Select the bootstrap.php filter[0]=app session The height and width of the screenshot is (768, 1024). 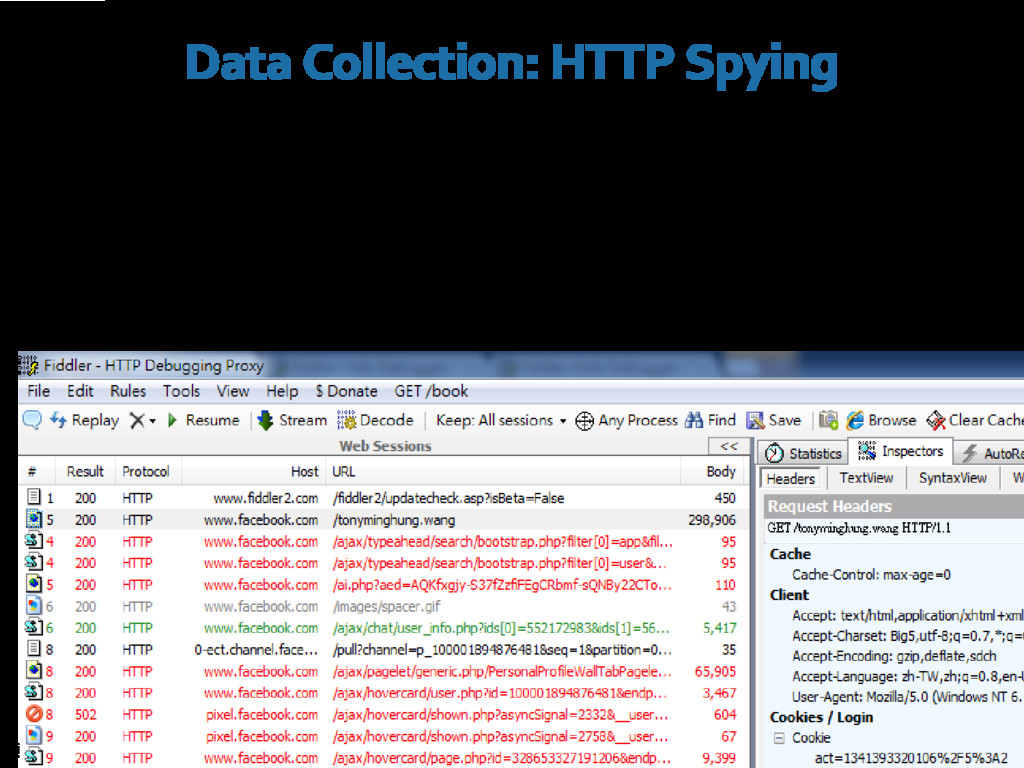pyautogui.click(x=385, y=541)
